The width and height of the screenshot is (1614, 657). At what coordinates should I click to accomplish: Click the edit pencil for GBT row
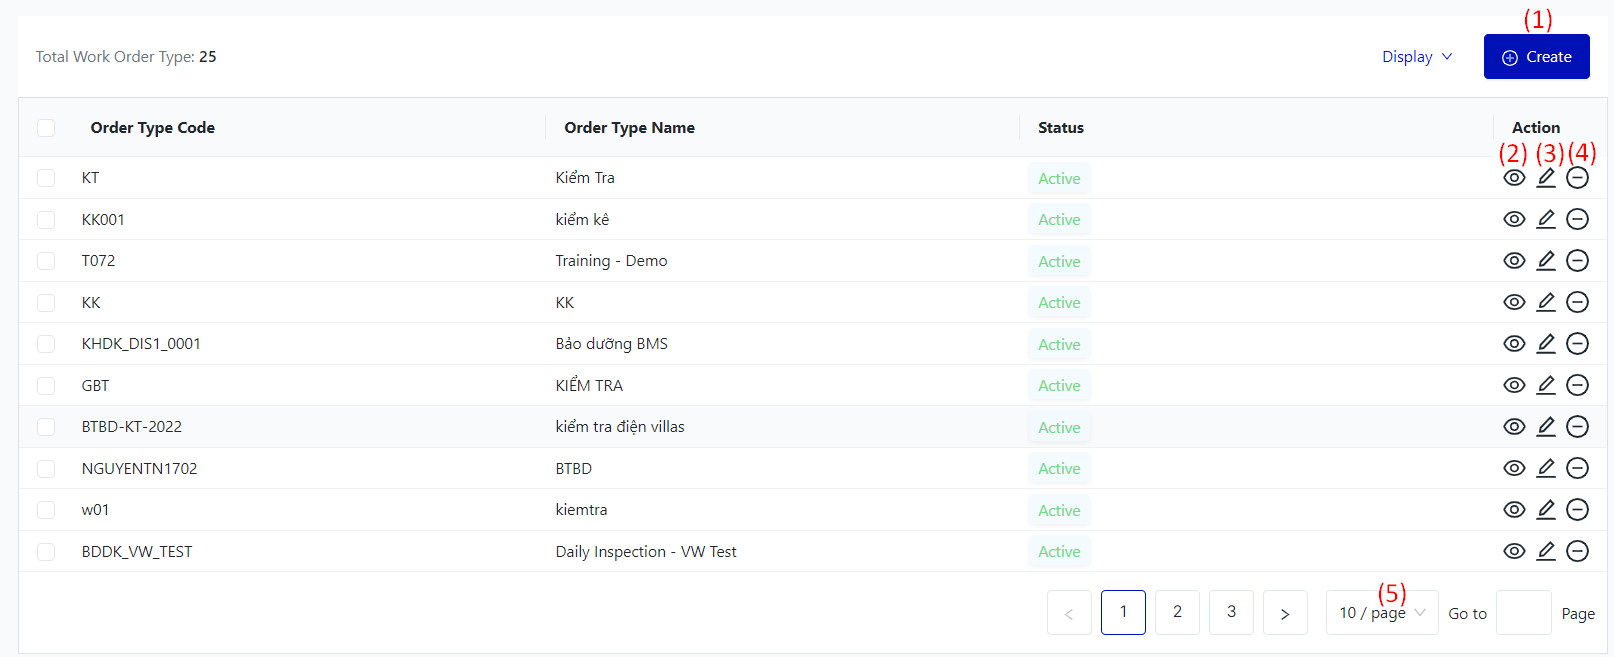click(x=1546, y=385)
